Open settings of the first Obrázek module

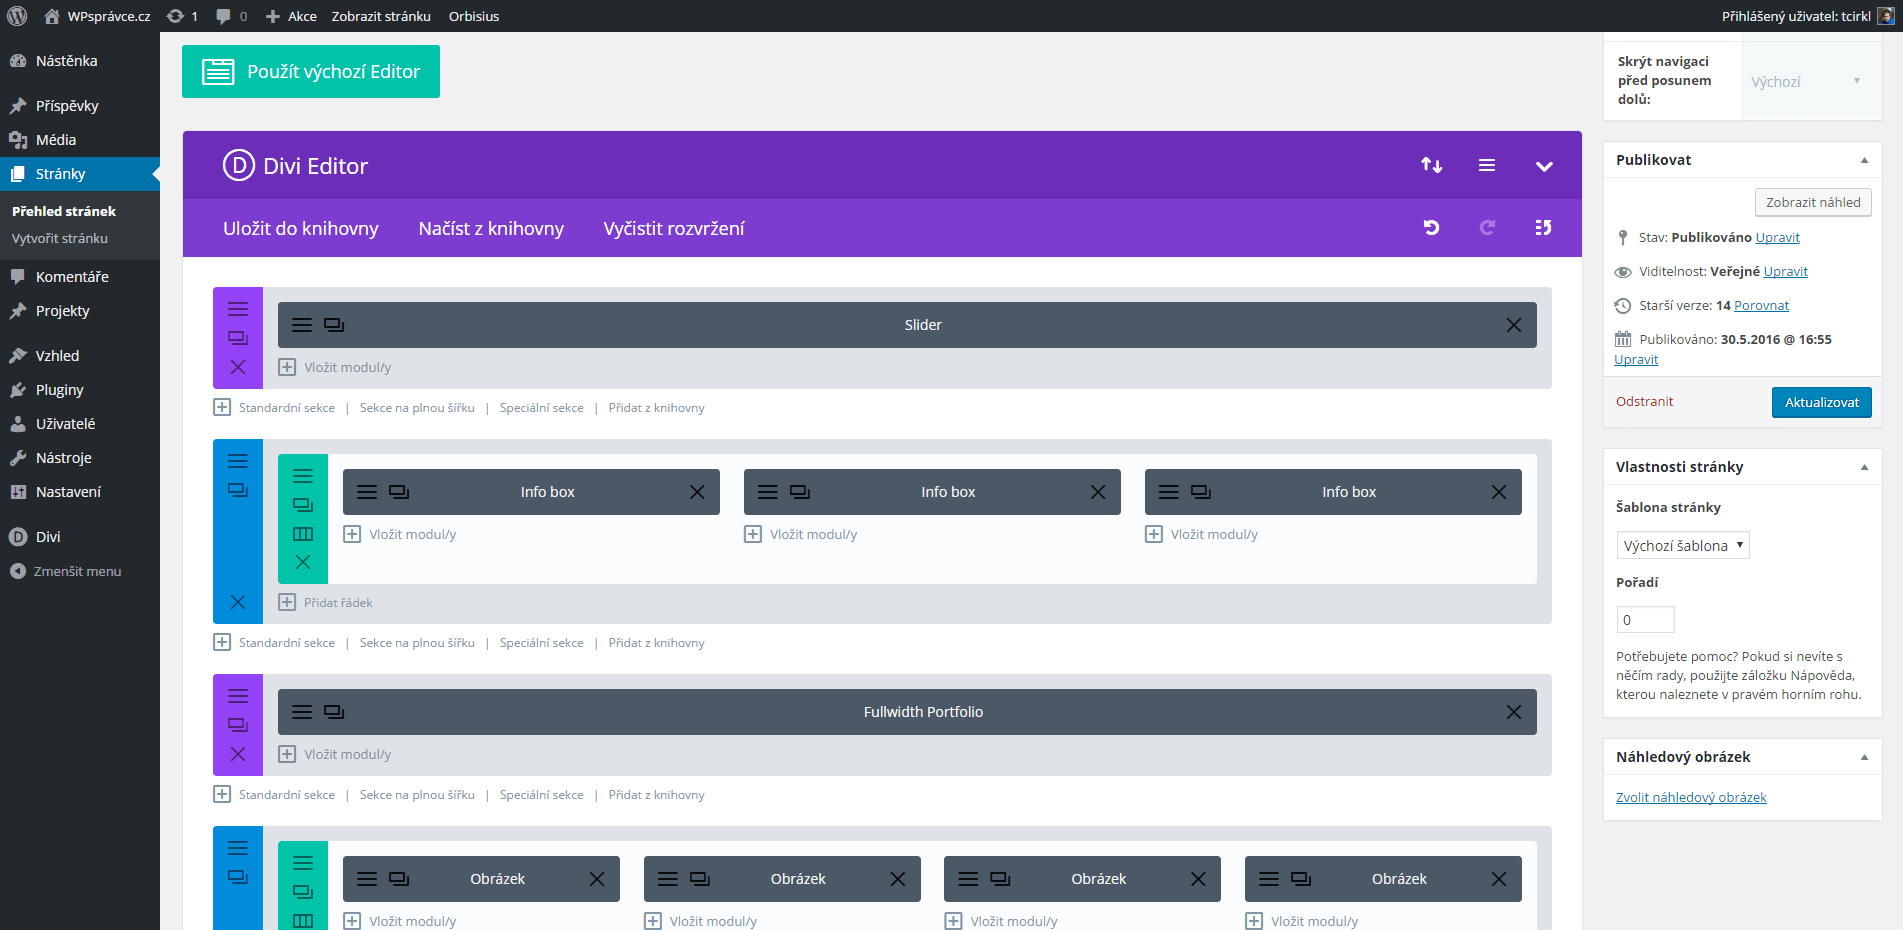click(x=367, y=879)
